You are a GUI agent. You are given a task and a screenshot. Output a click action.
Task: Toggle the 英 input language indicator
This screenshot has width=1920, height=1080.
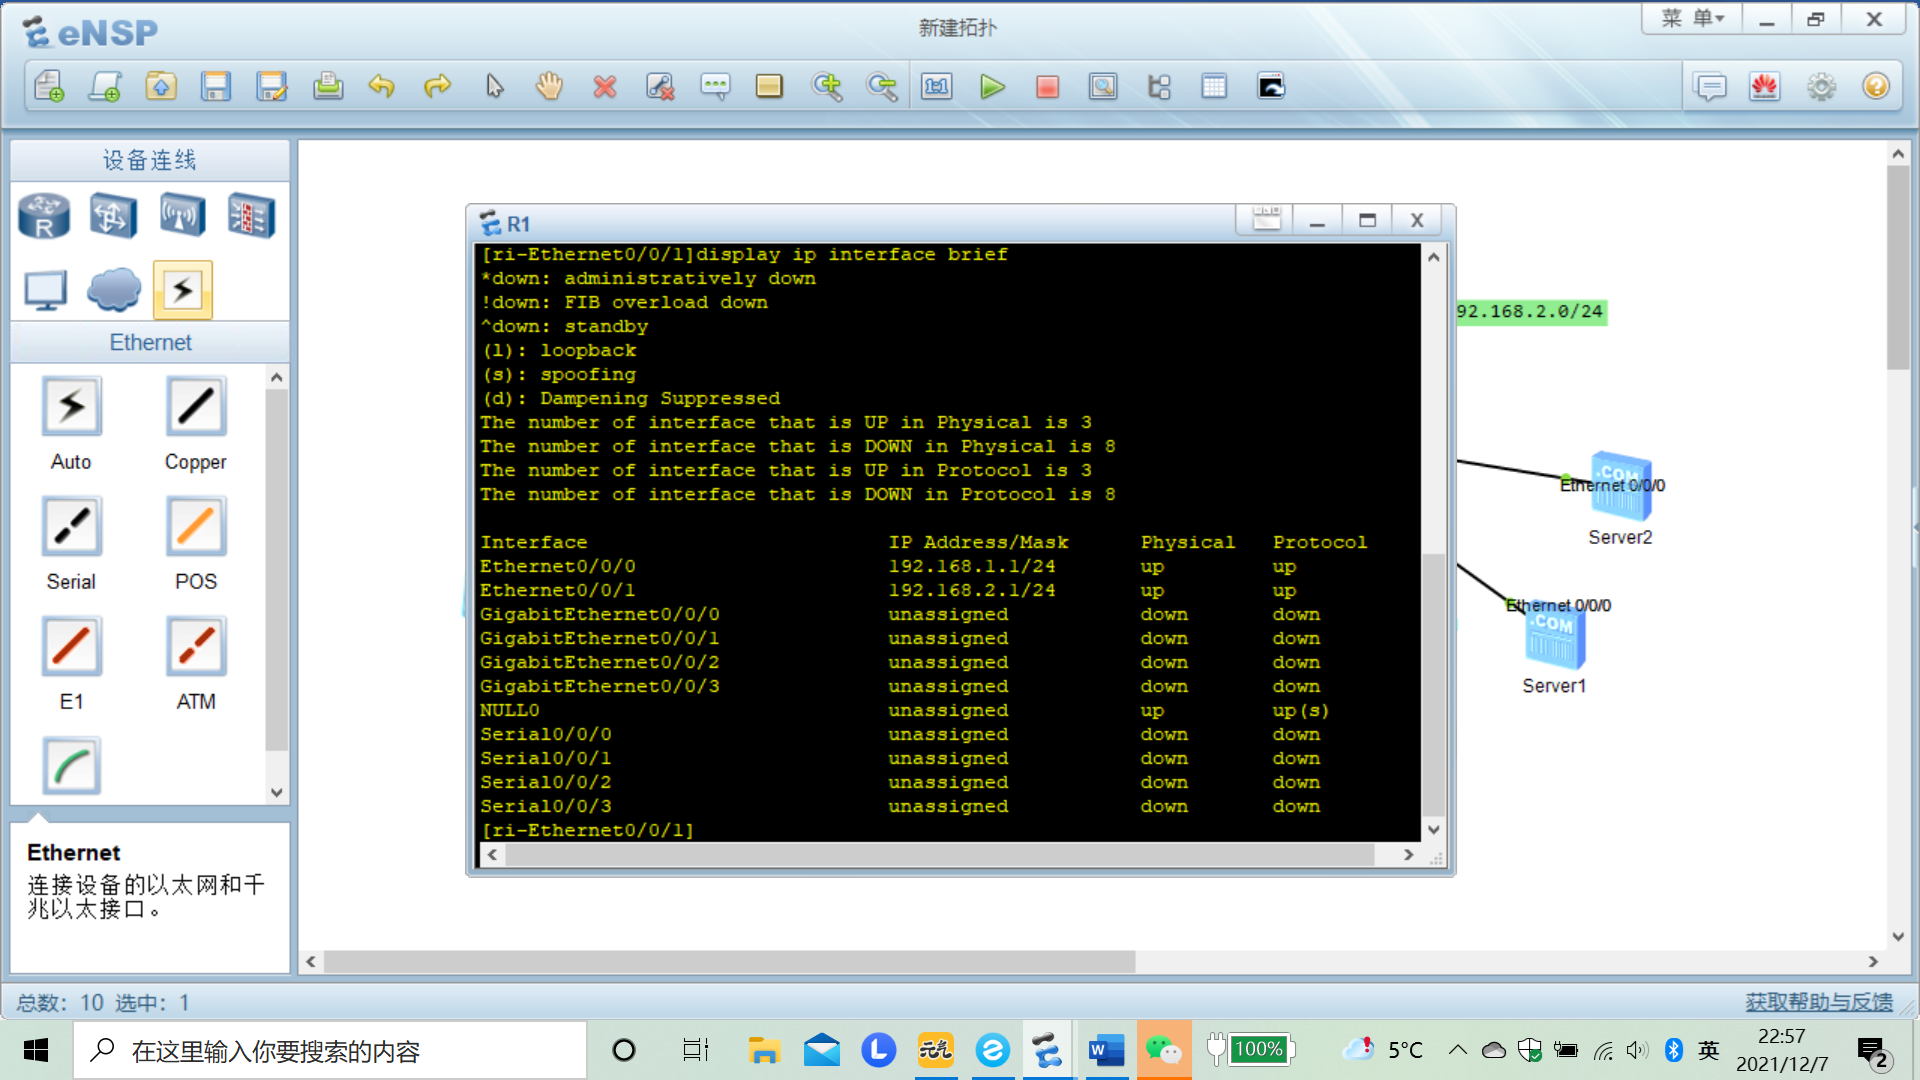(1708, 1050)
